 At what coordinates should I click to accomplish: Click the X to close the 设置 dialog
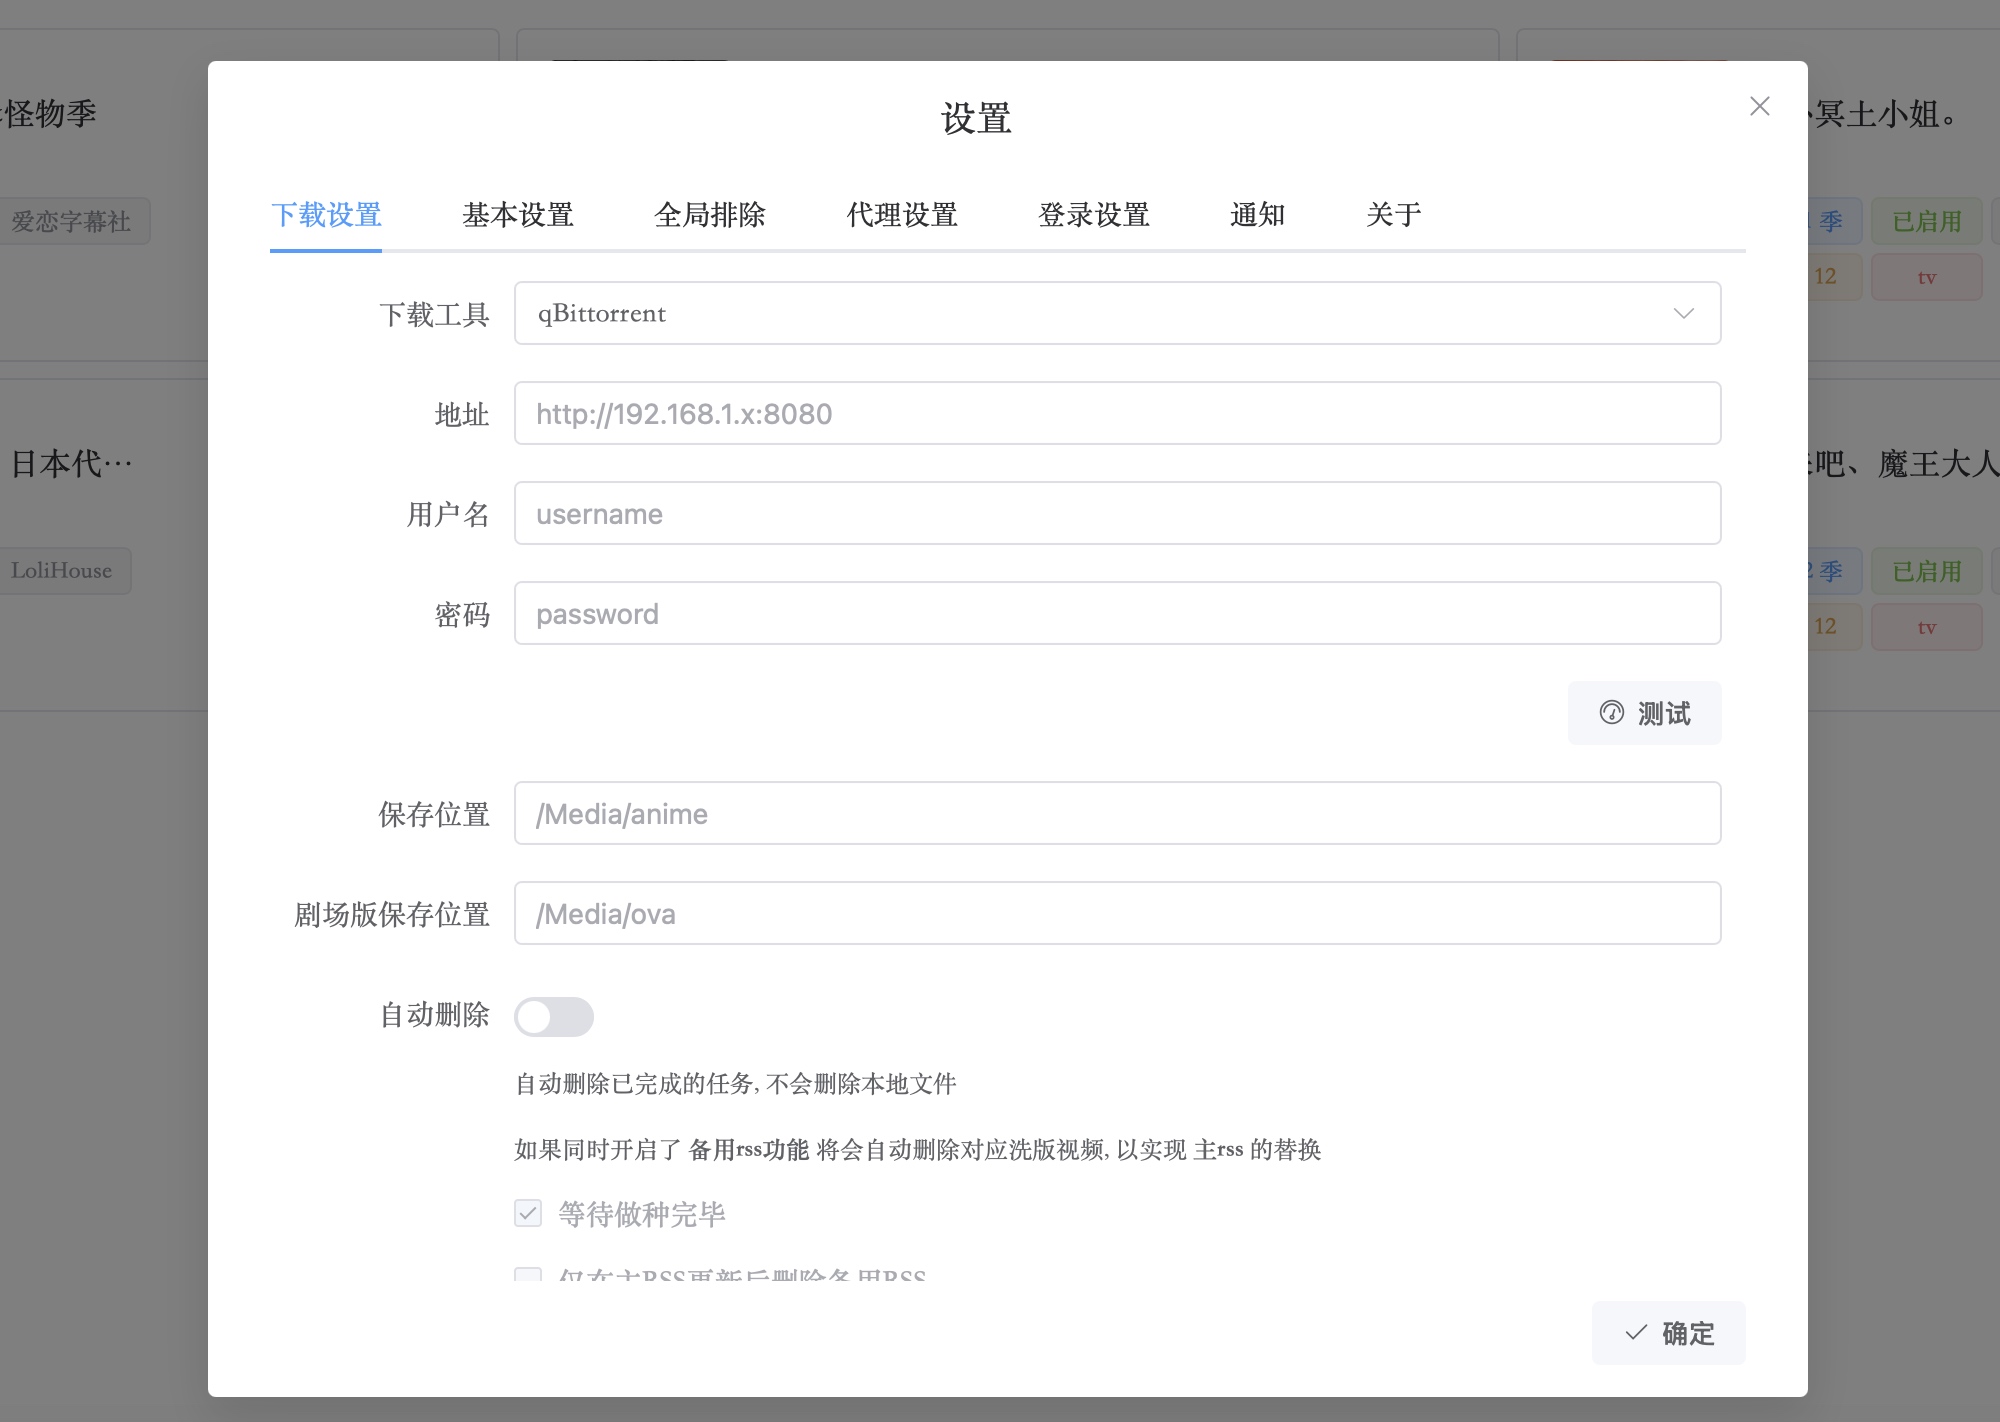click(x=1761, y=107)
